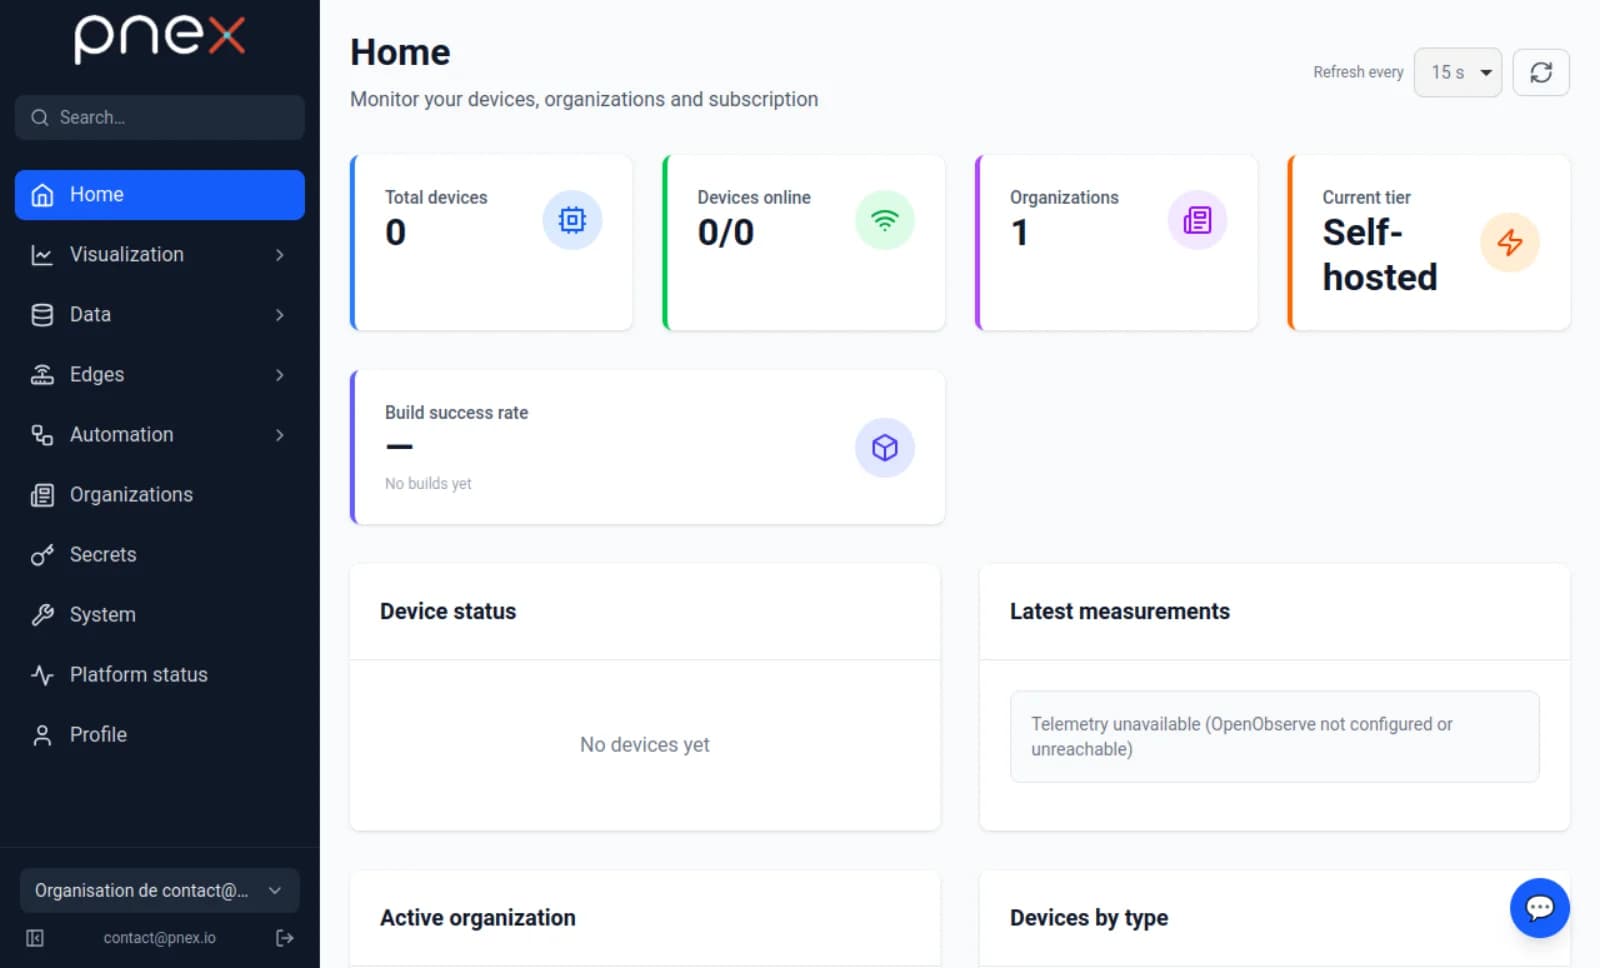Click the logout icon beside contact@pnex.io

click(285, 938)
